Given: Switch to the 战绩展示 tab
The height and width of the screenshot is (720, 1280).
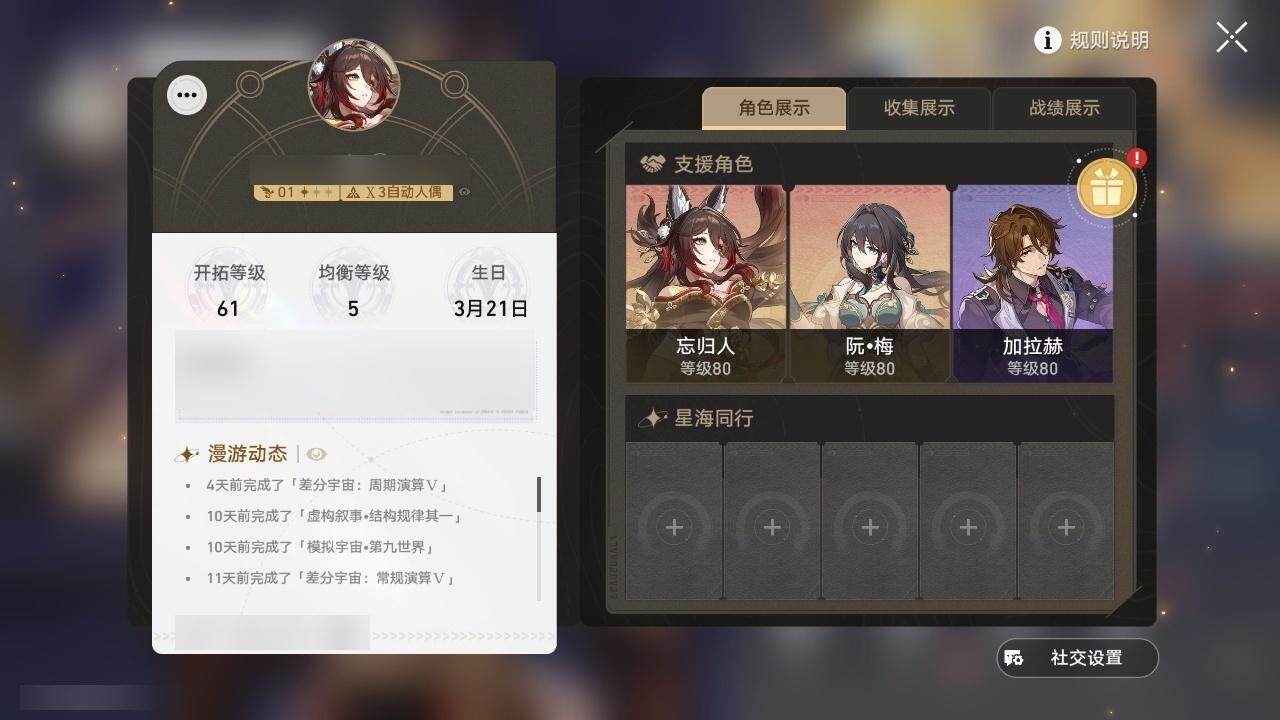Looking at the screenshot, I should tap(1064, 108).
